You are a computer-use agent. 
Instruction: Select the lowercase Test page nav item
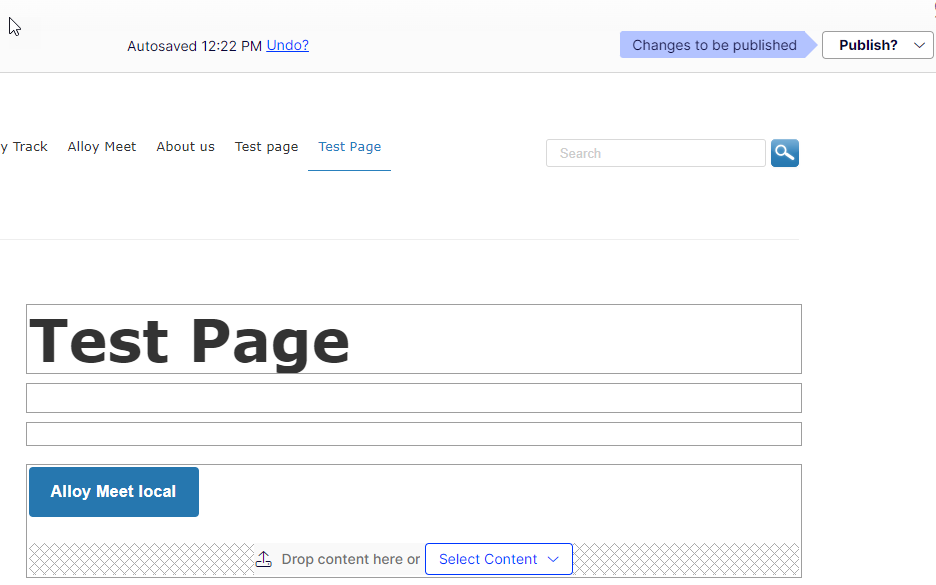point(266,147)
